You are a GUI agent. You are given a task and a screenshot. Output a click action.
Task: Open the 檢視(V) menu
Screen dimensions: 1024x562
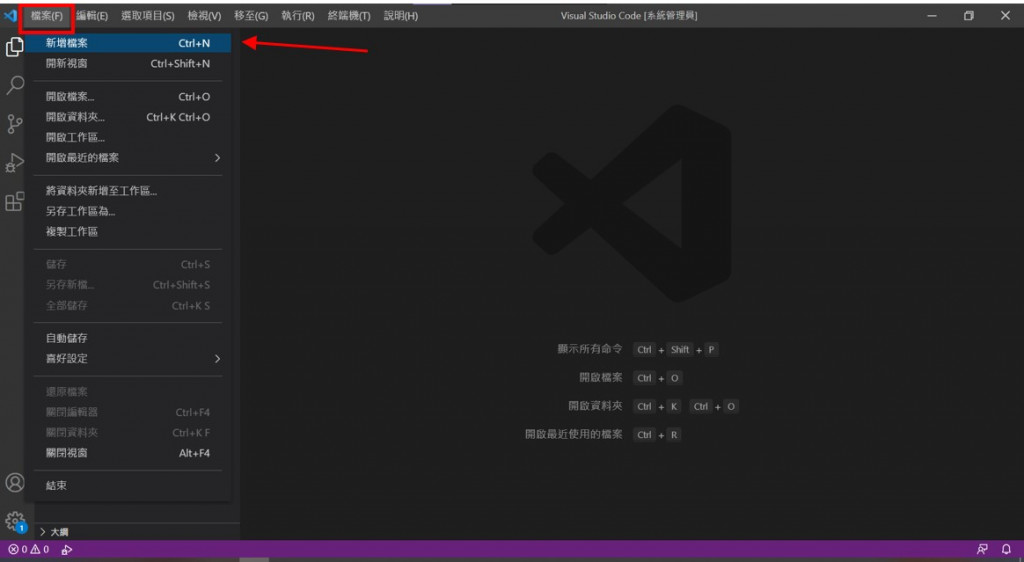[204, 16]
